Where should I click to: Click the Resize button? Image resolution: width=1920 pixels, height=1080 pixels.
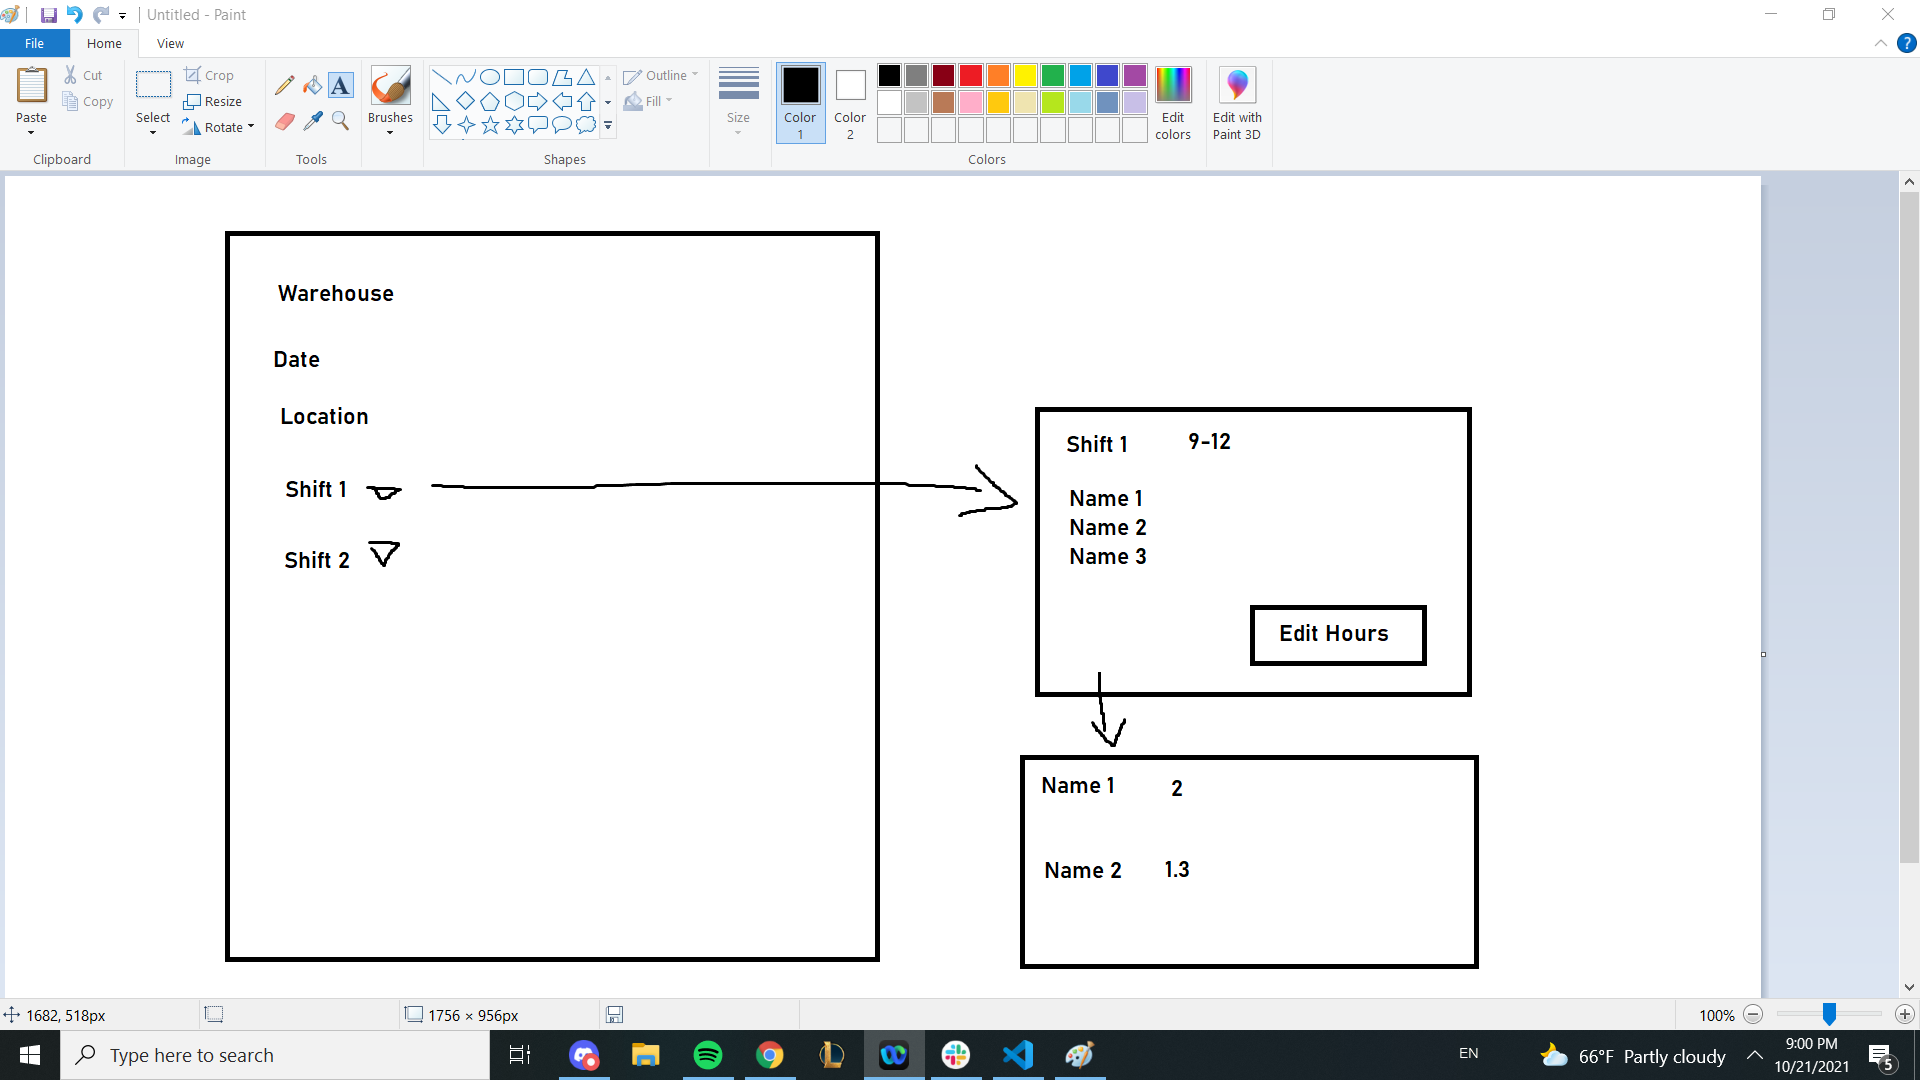(213, 101)
